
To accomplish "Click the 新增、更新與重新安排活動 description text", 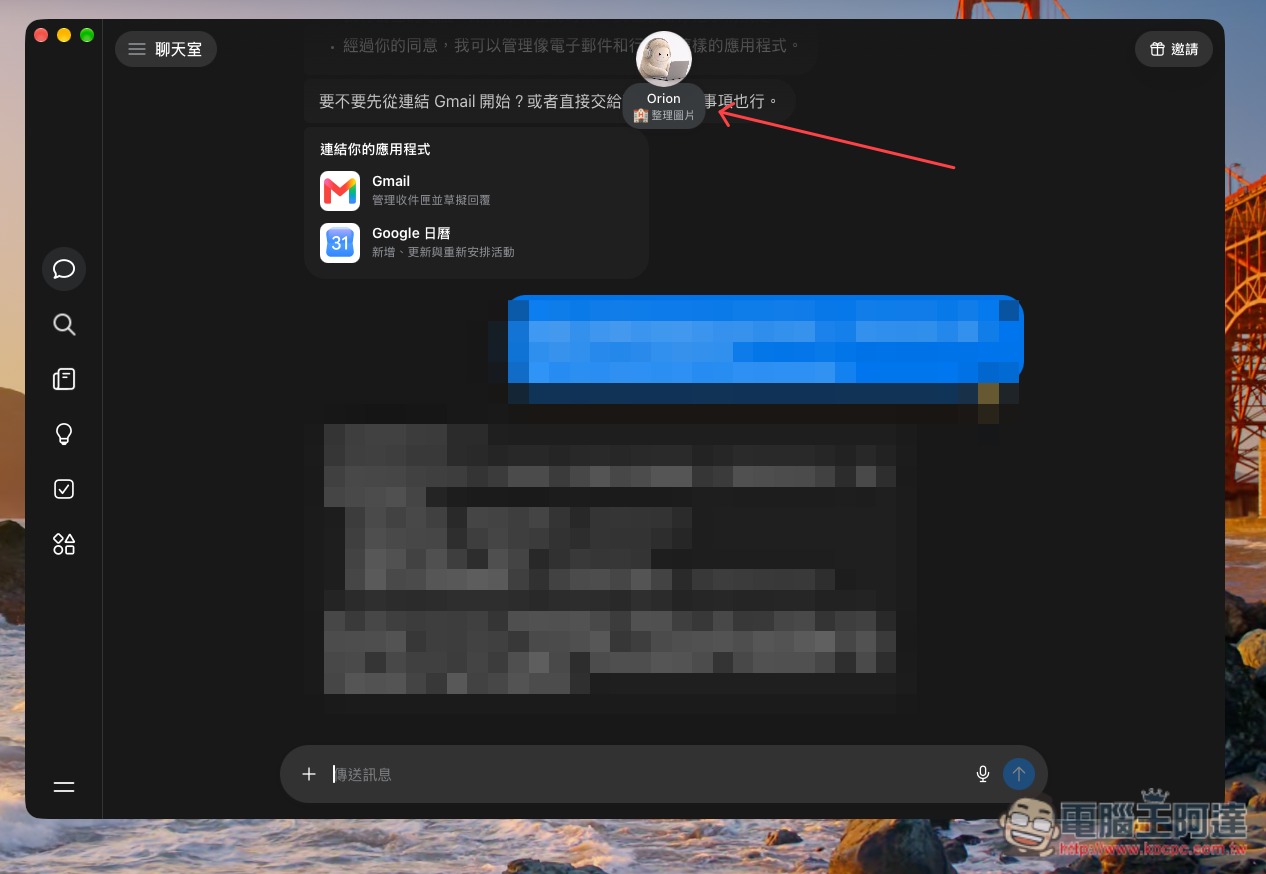I will point(443,252).
